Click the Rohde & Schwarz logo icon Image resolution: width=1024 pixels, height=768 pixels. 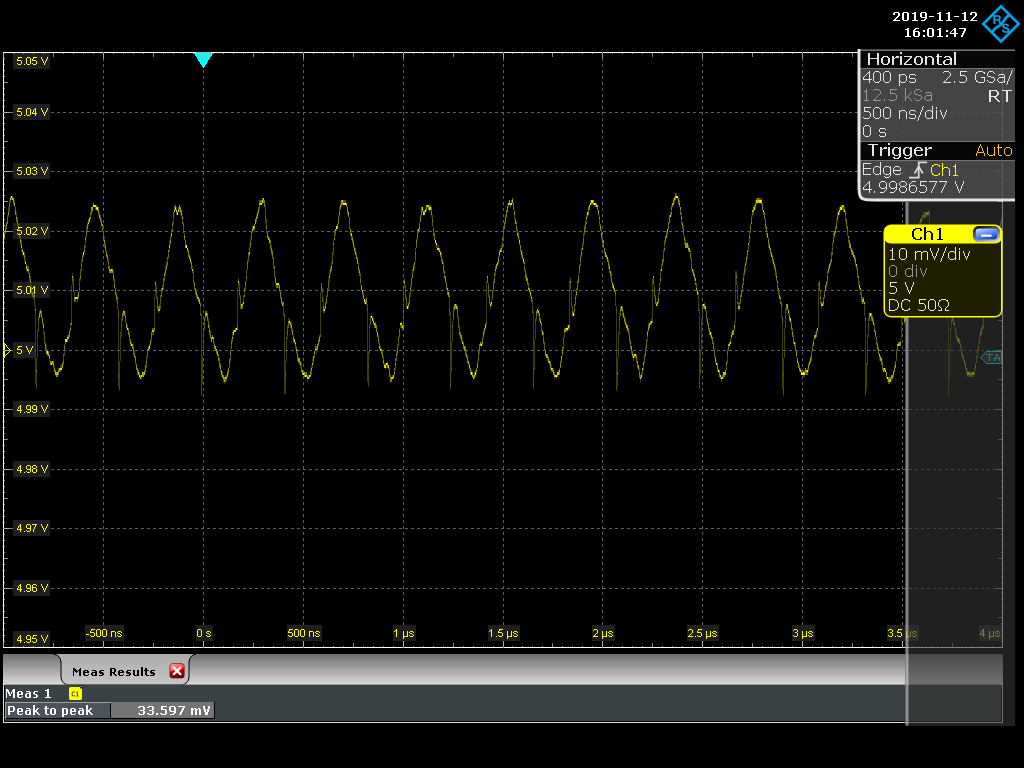pos(1000,24)
